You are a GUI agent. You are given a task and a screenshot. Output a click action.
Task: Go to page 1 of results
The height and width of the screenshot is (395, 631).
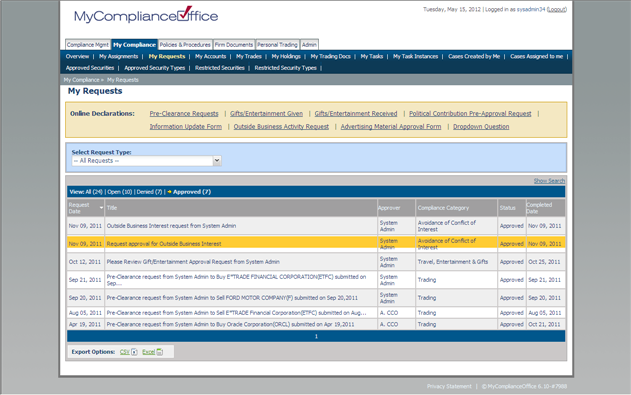[x=316, y=336]
